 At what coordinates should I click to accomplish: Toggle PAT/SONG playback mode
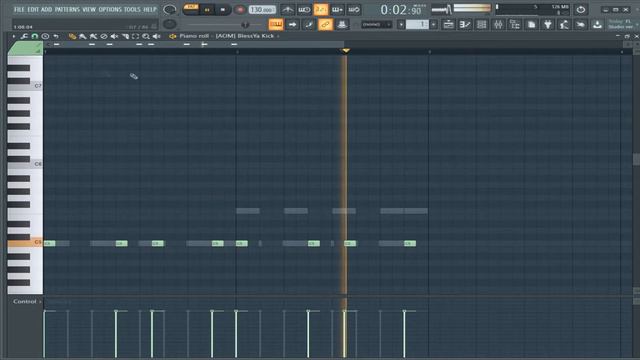pos(191,9)
